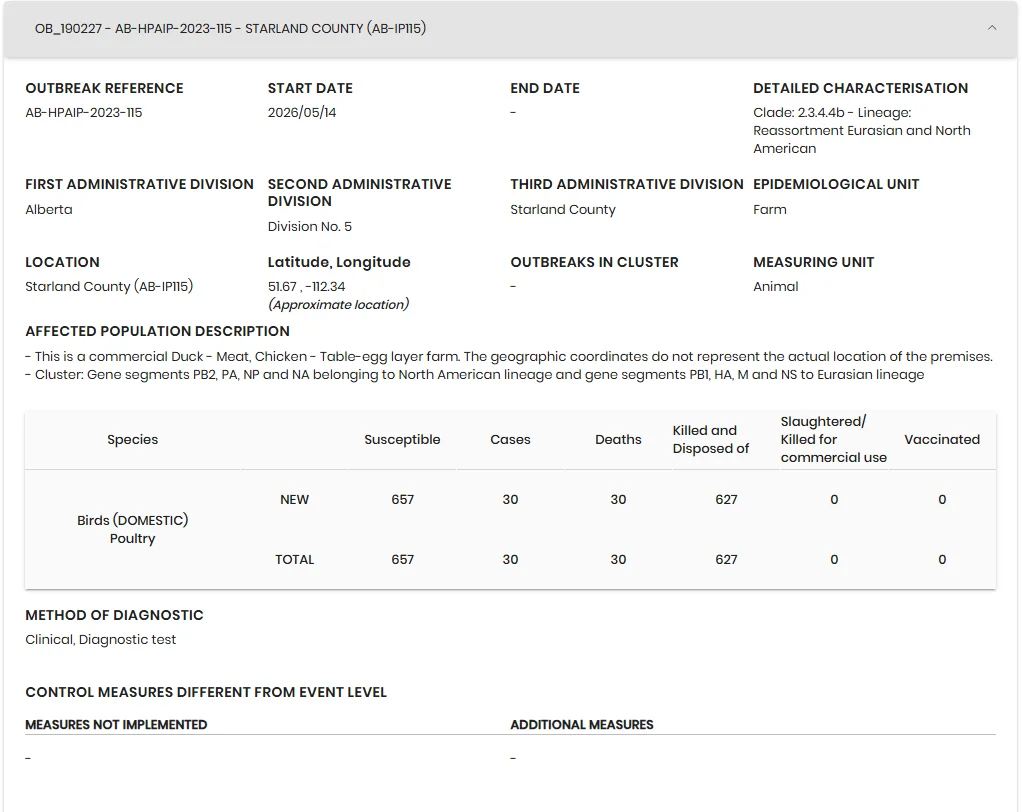Select Cases value 30 in NEW row
Image resolution: width=1022 pixels, height=812 pixels.
coord(510,500)
